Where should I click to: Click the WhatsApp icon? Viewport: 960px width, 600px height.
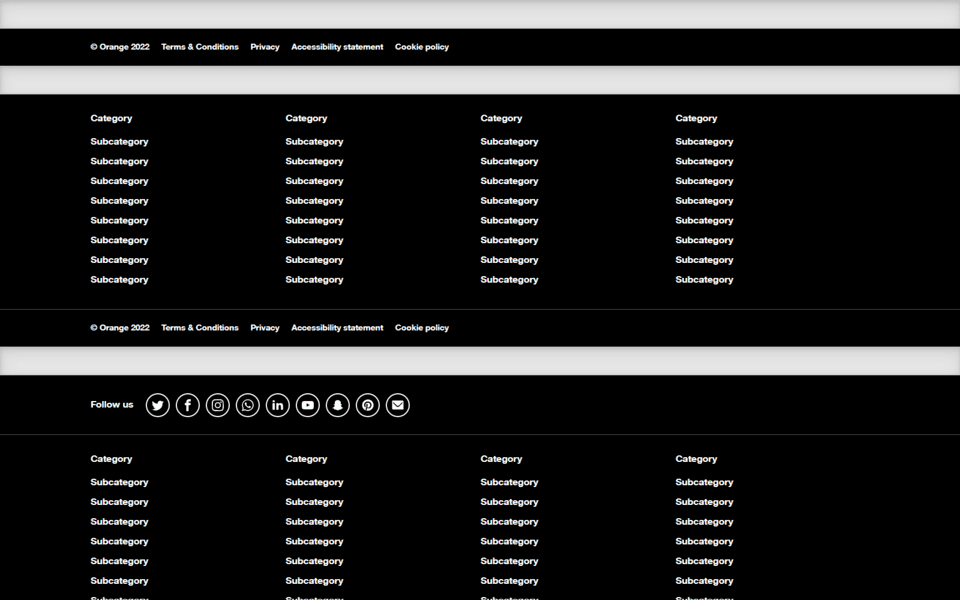(x=247, y=405)
